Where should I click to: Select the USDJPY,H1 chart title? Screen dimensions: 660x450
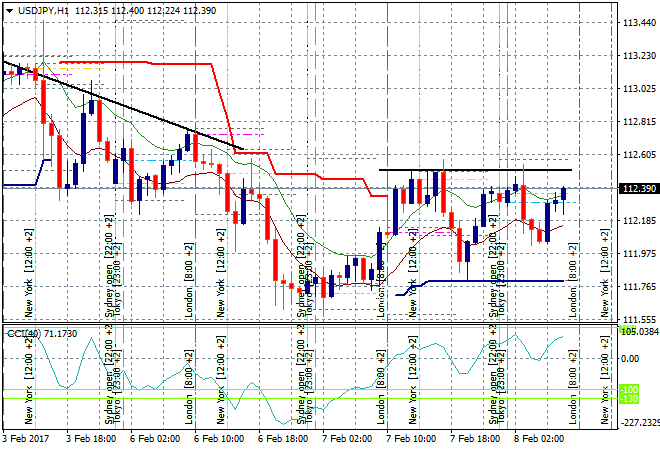point(43,11)
